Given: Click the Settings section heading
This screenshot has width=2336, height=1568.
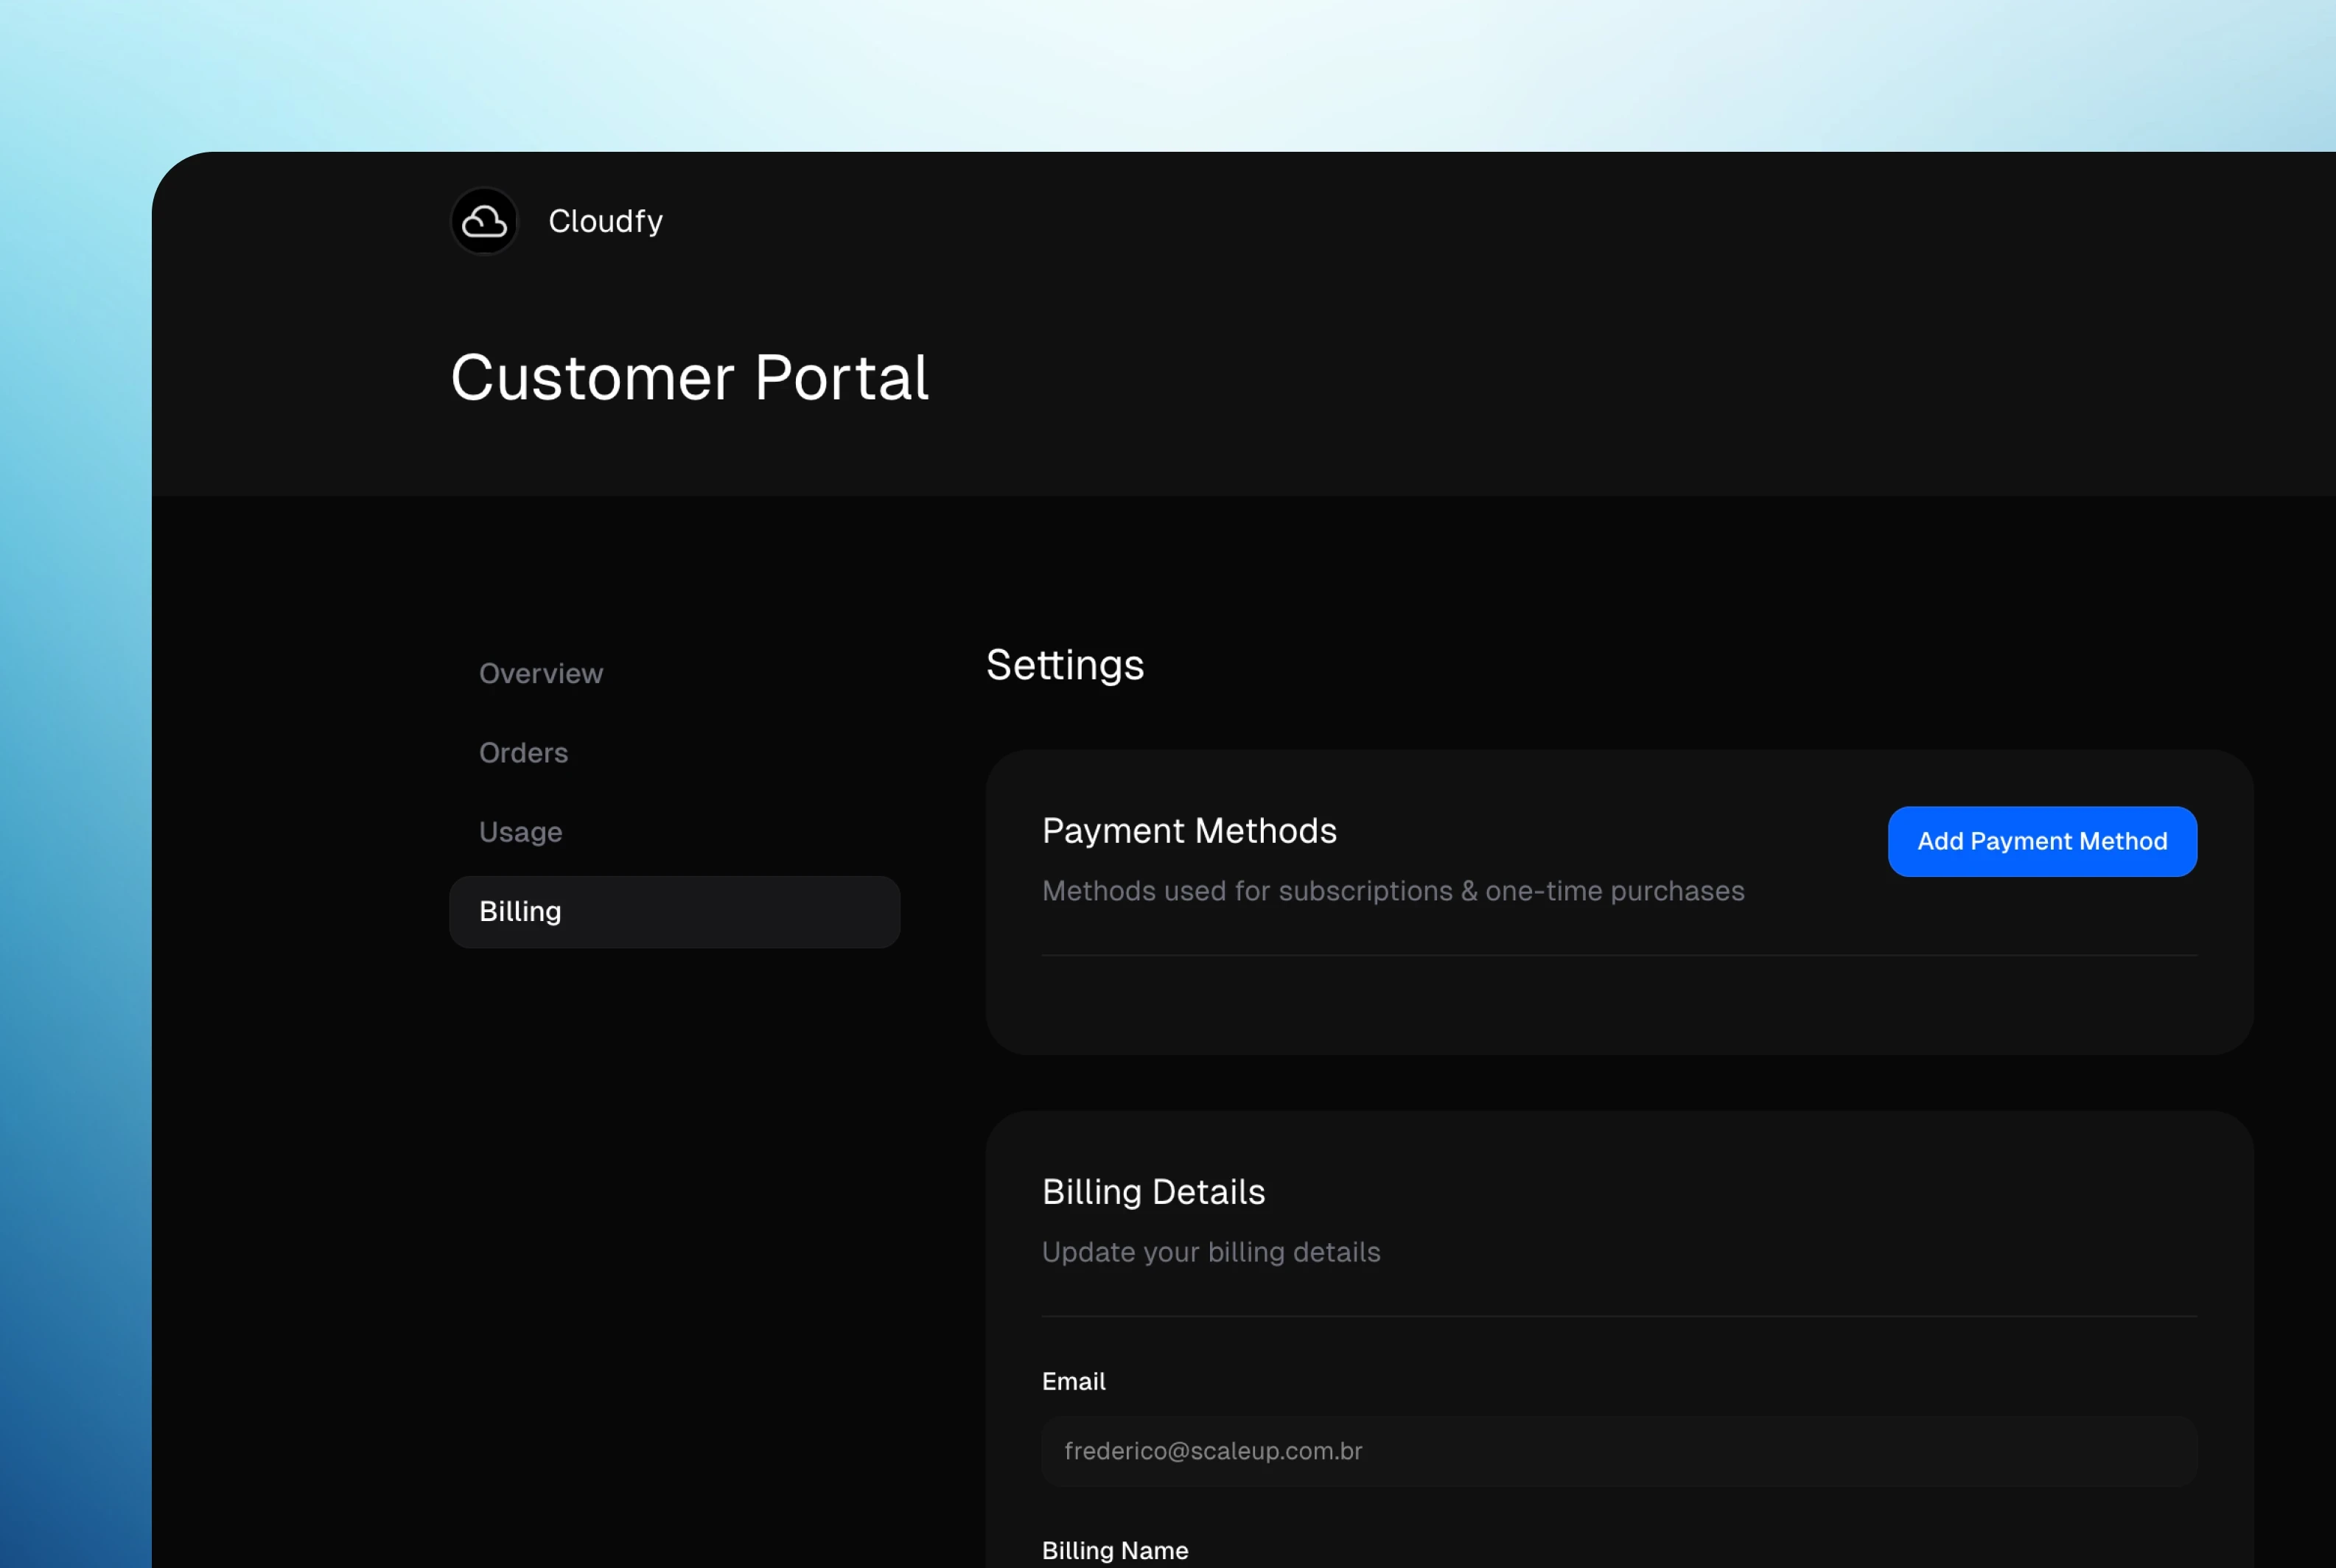Looking at the screenshot, I should tap(1064, 665).
